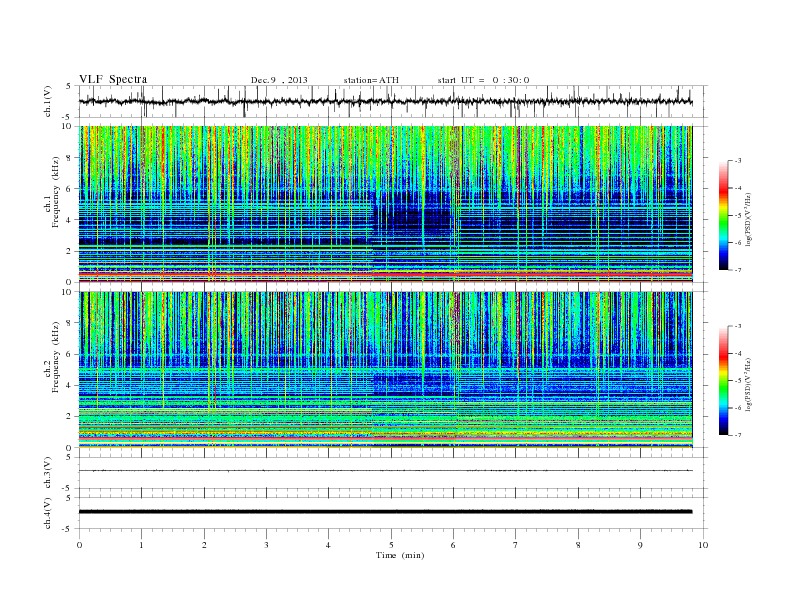Click the "7" tick on the Time axis

[516, 545]
